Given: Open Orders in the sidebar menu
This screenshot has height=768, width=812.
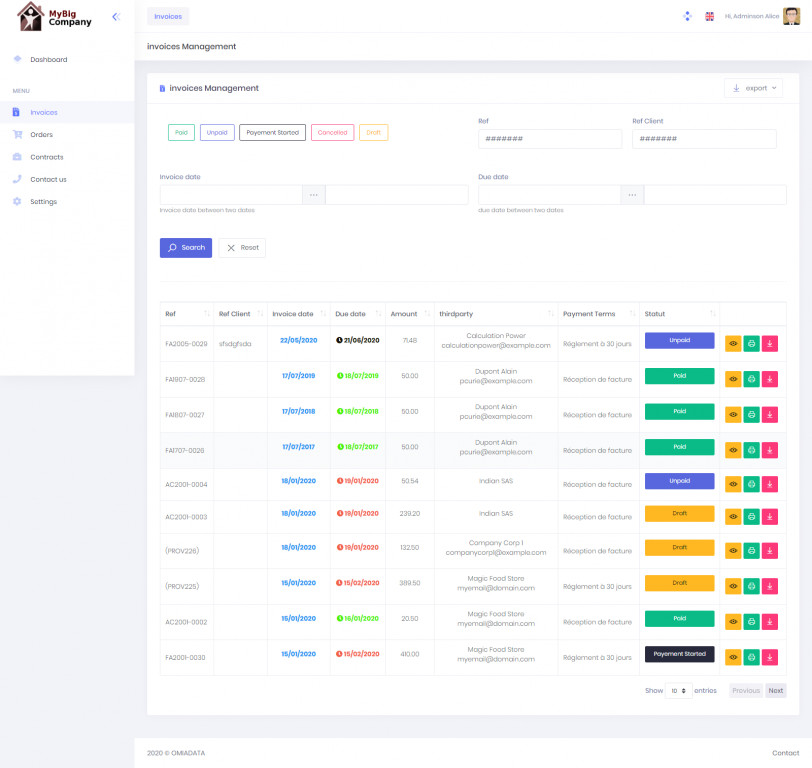Looking at the screenshot, I should (41, 135).
